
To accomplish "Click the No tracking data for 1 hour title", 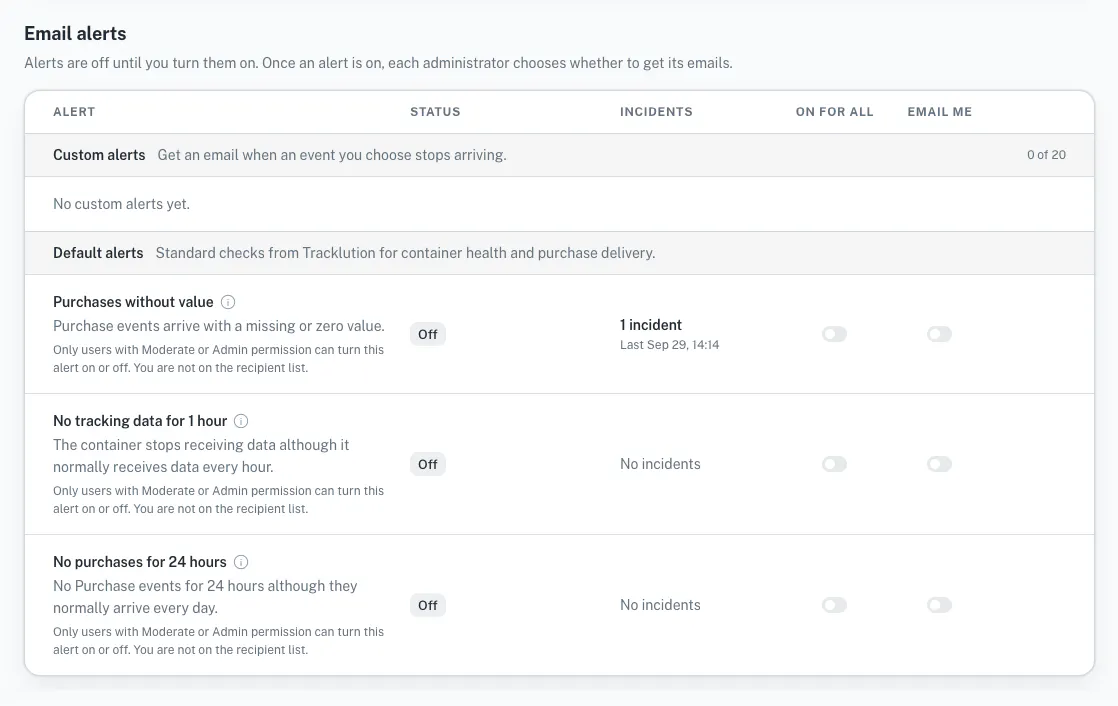I will pos(140,421).
